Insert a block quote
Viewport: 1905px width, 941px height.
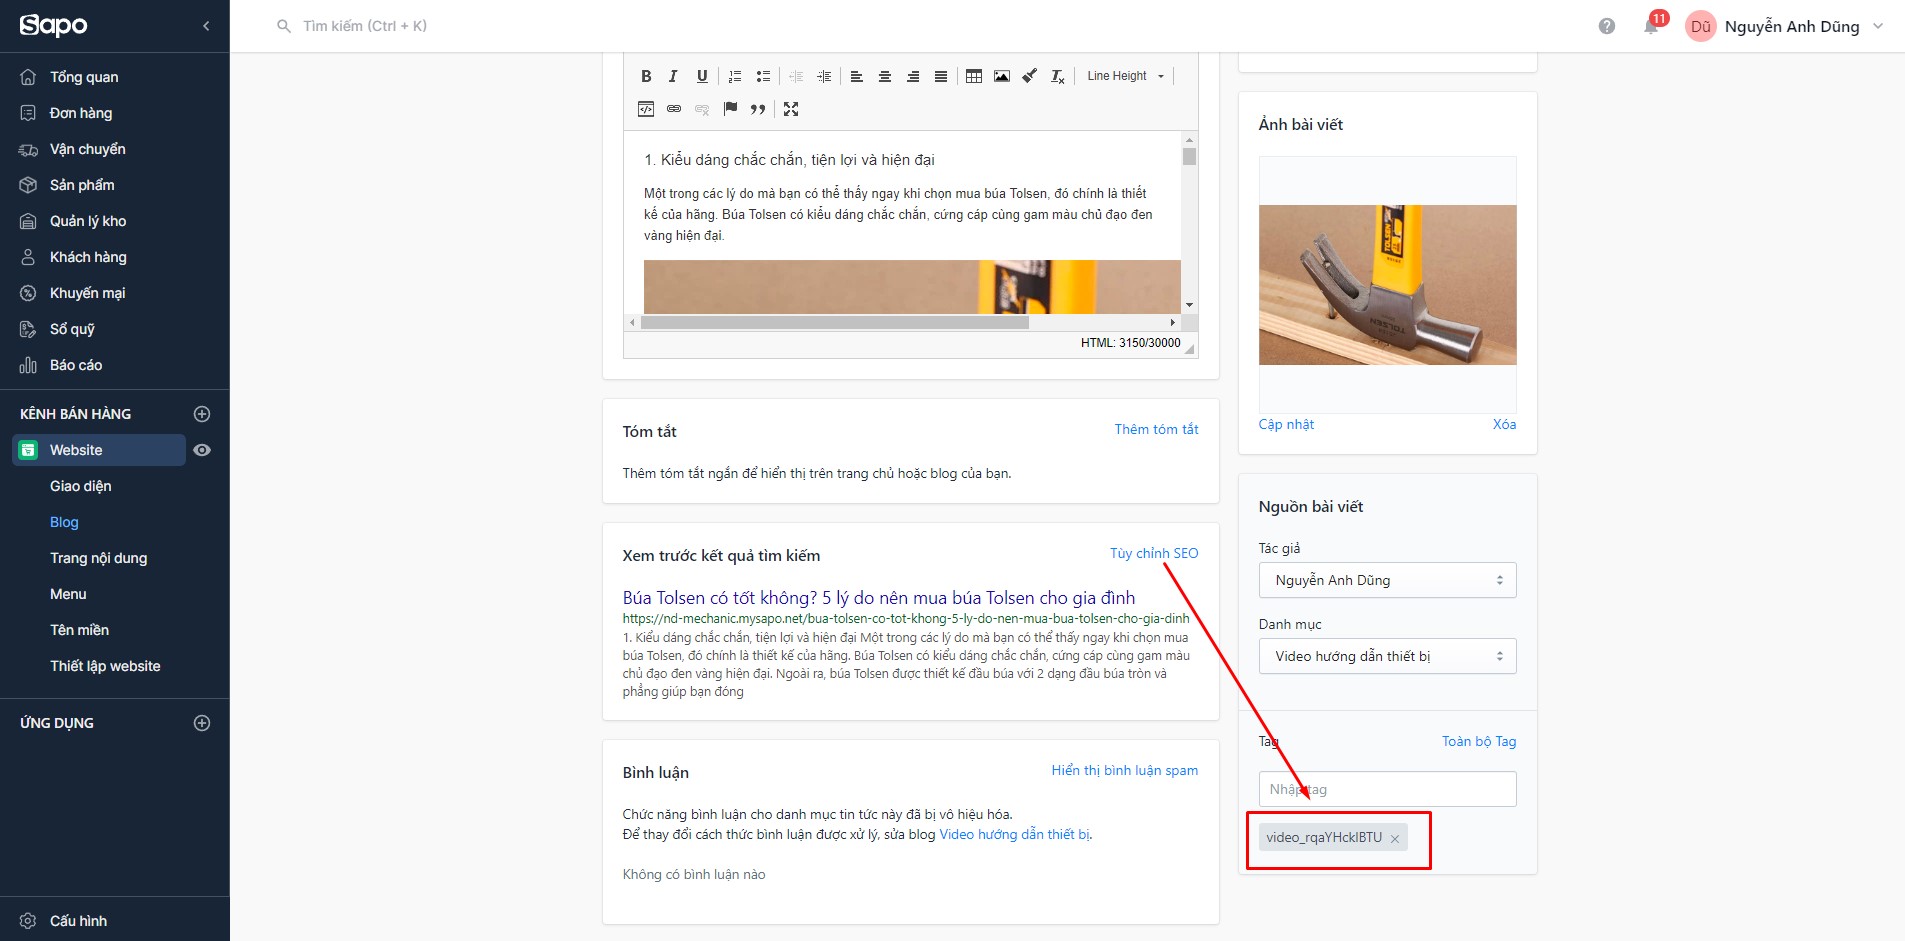coord(758,109)
